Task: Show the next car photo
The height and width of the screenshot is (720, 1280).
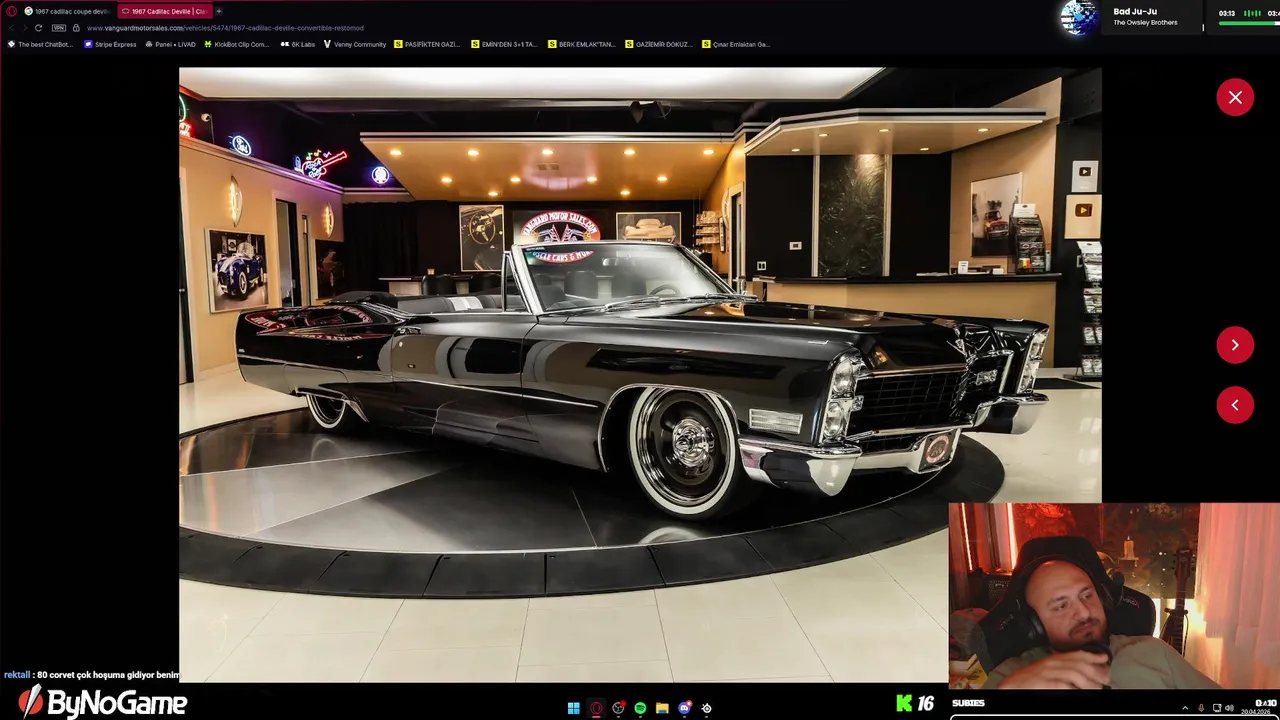Action: coord(1235,345)
